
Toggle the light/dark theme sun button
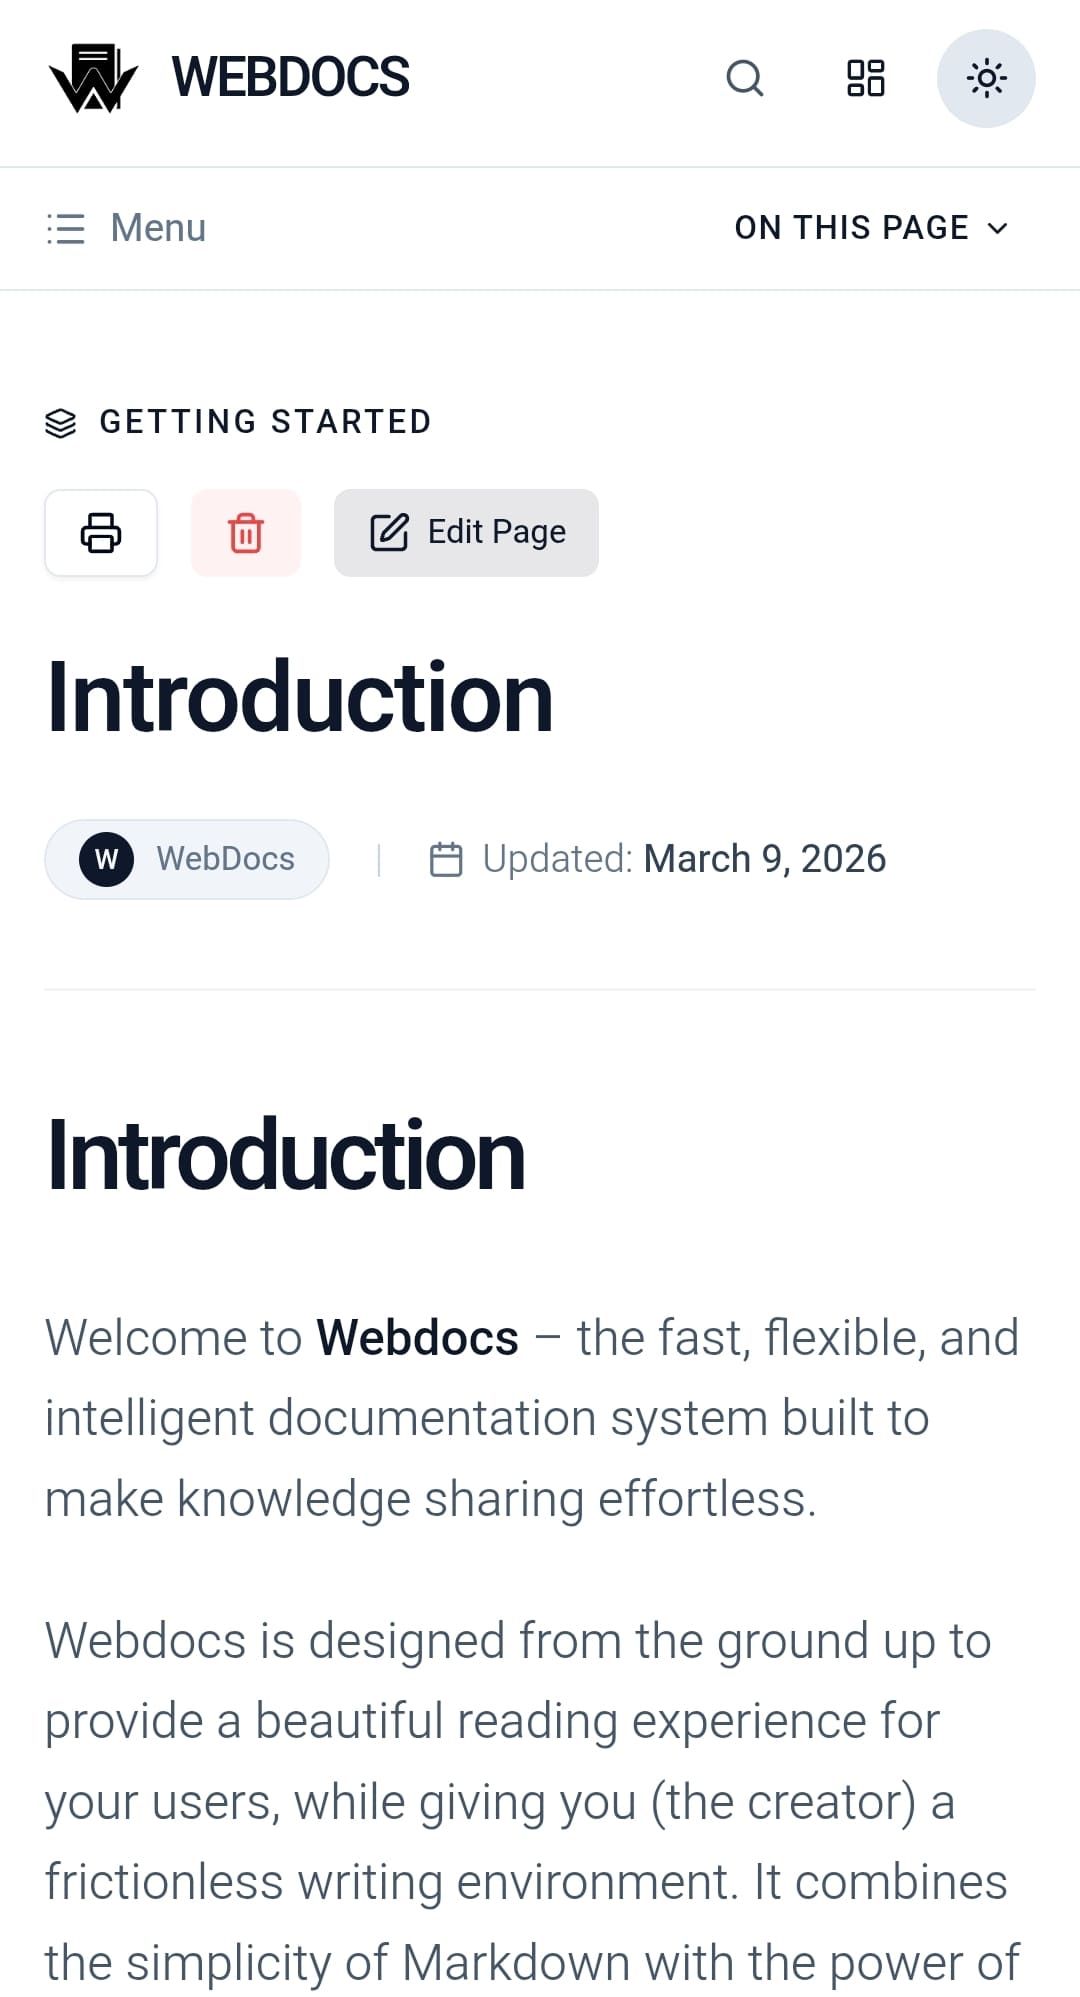point(986,78)
